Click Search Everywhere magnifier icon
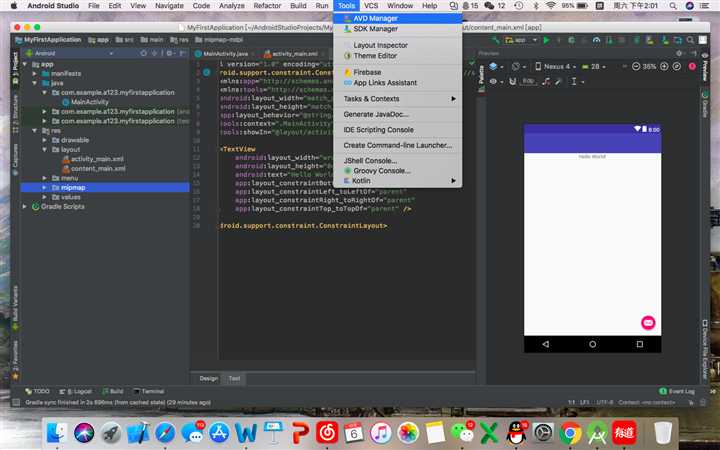The image size is (720, 450). pos(690,40)
